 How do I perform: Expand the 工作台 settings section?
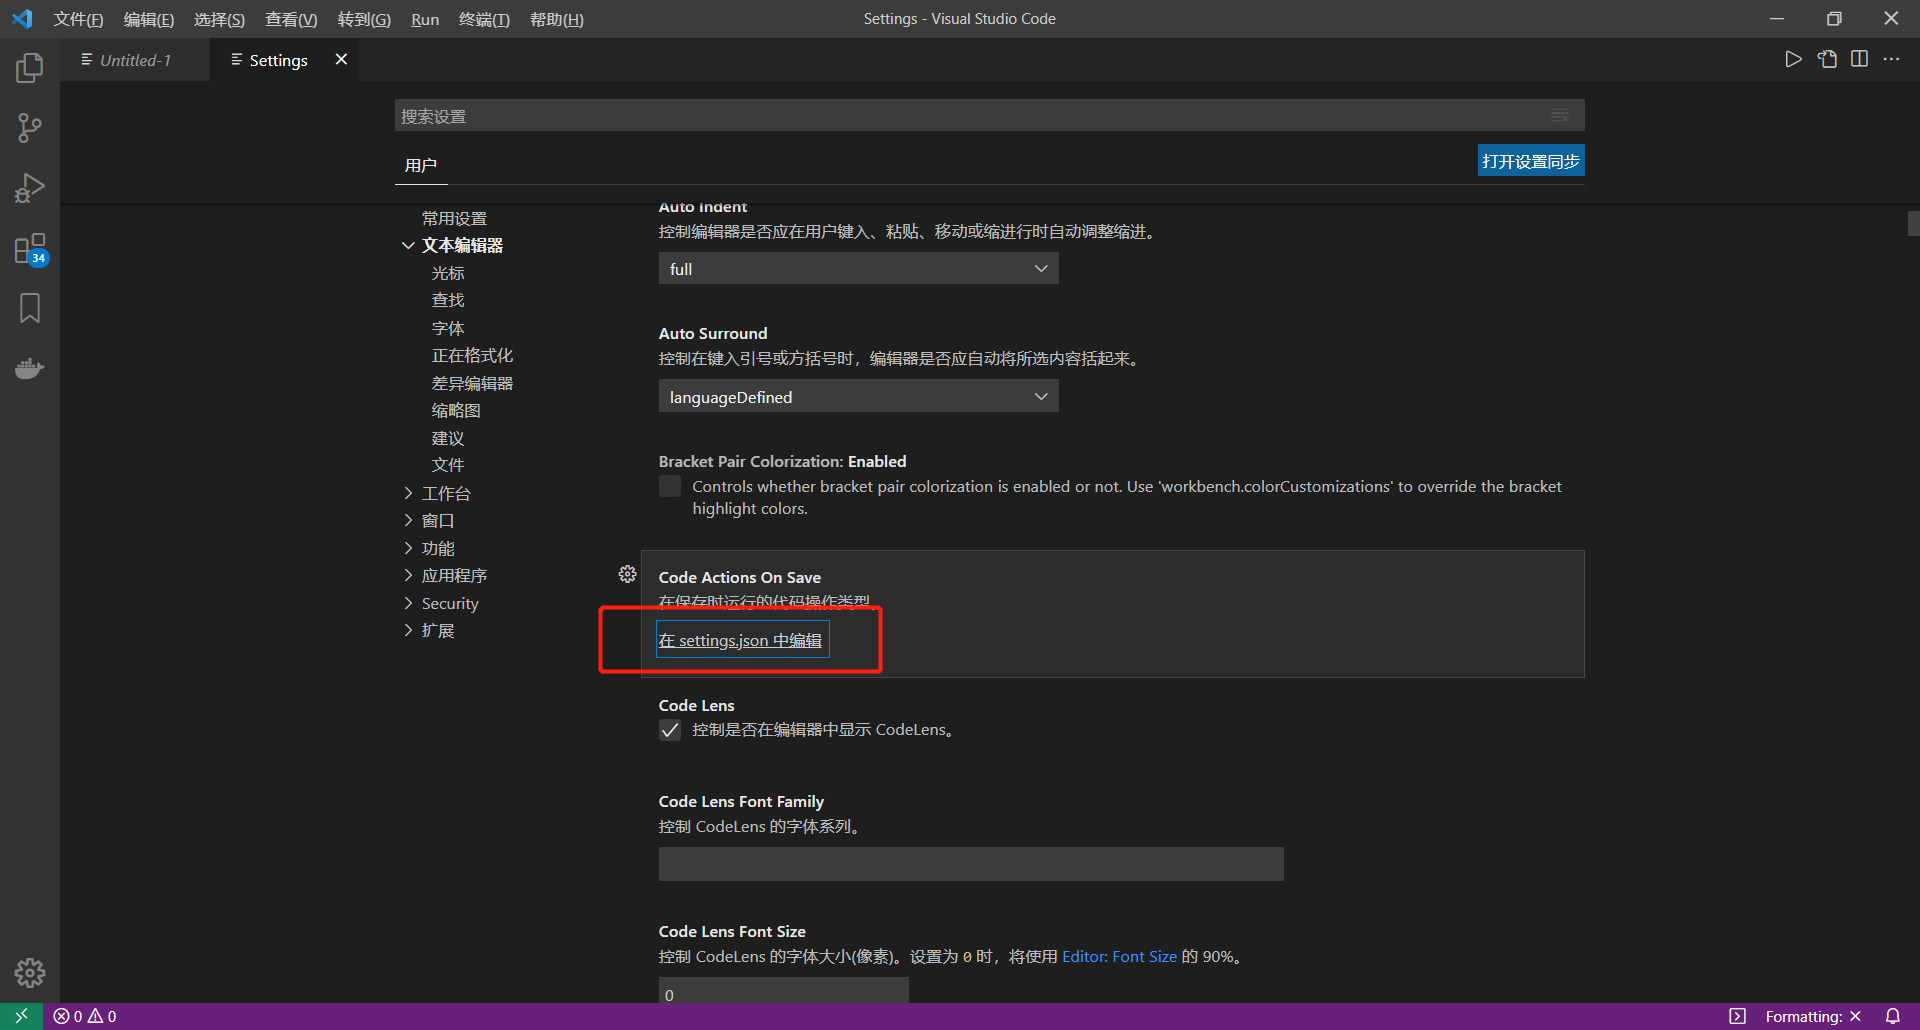(408, 493)
